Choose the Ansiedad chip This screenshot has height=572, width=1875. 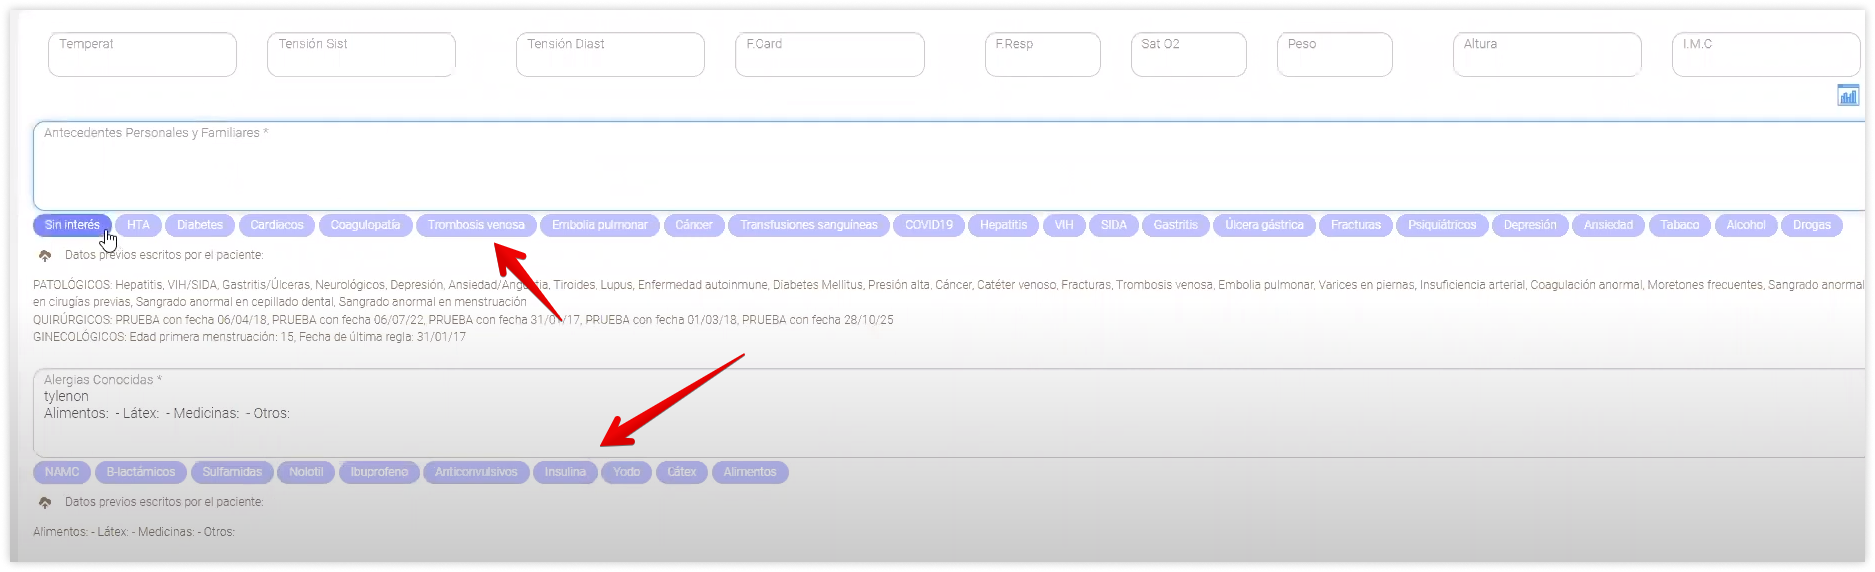[1608, 225]
